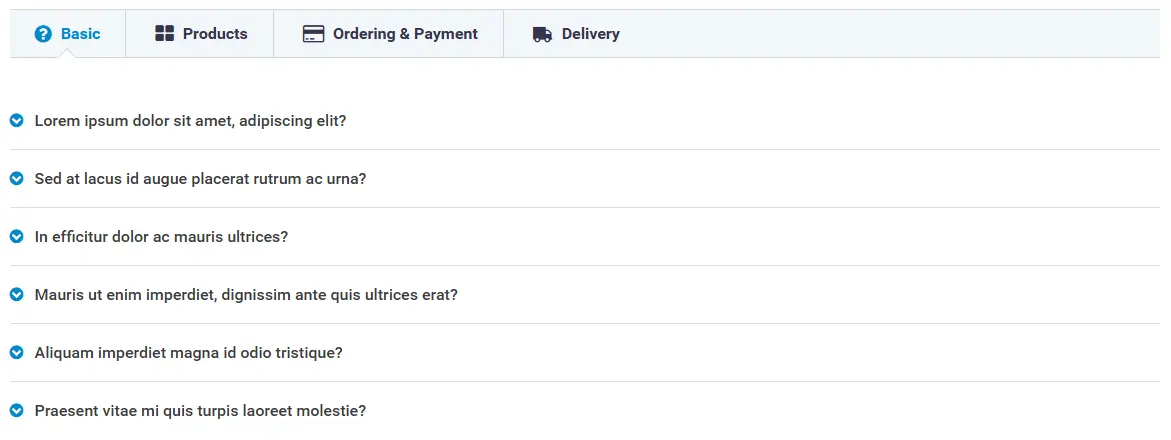Click question text 'In efficitur dolor ac mauris ultrices?'
This screenshot has height=440, width=1171.
pyautogui.click(x=161, y=237)
